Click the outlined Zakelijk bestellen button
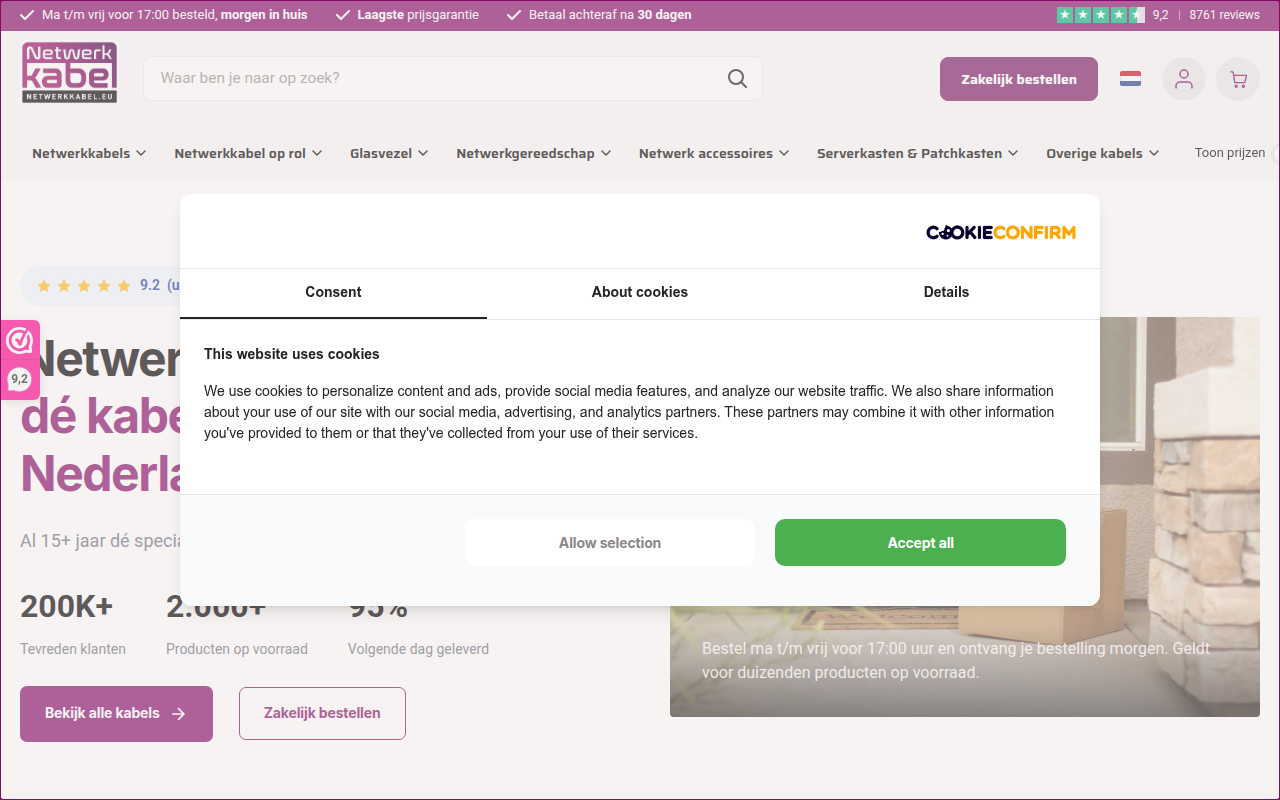The image size is (1280, 800). (x=322, y=714)
